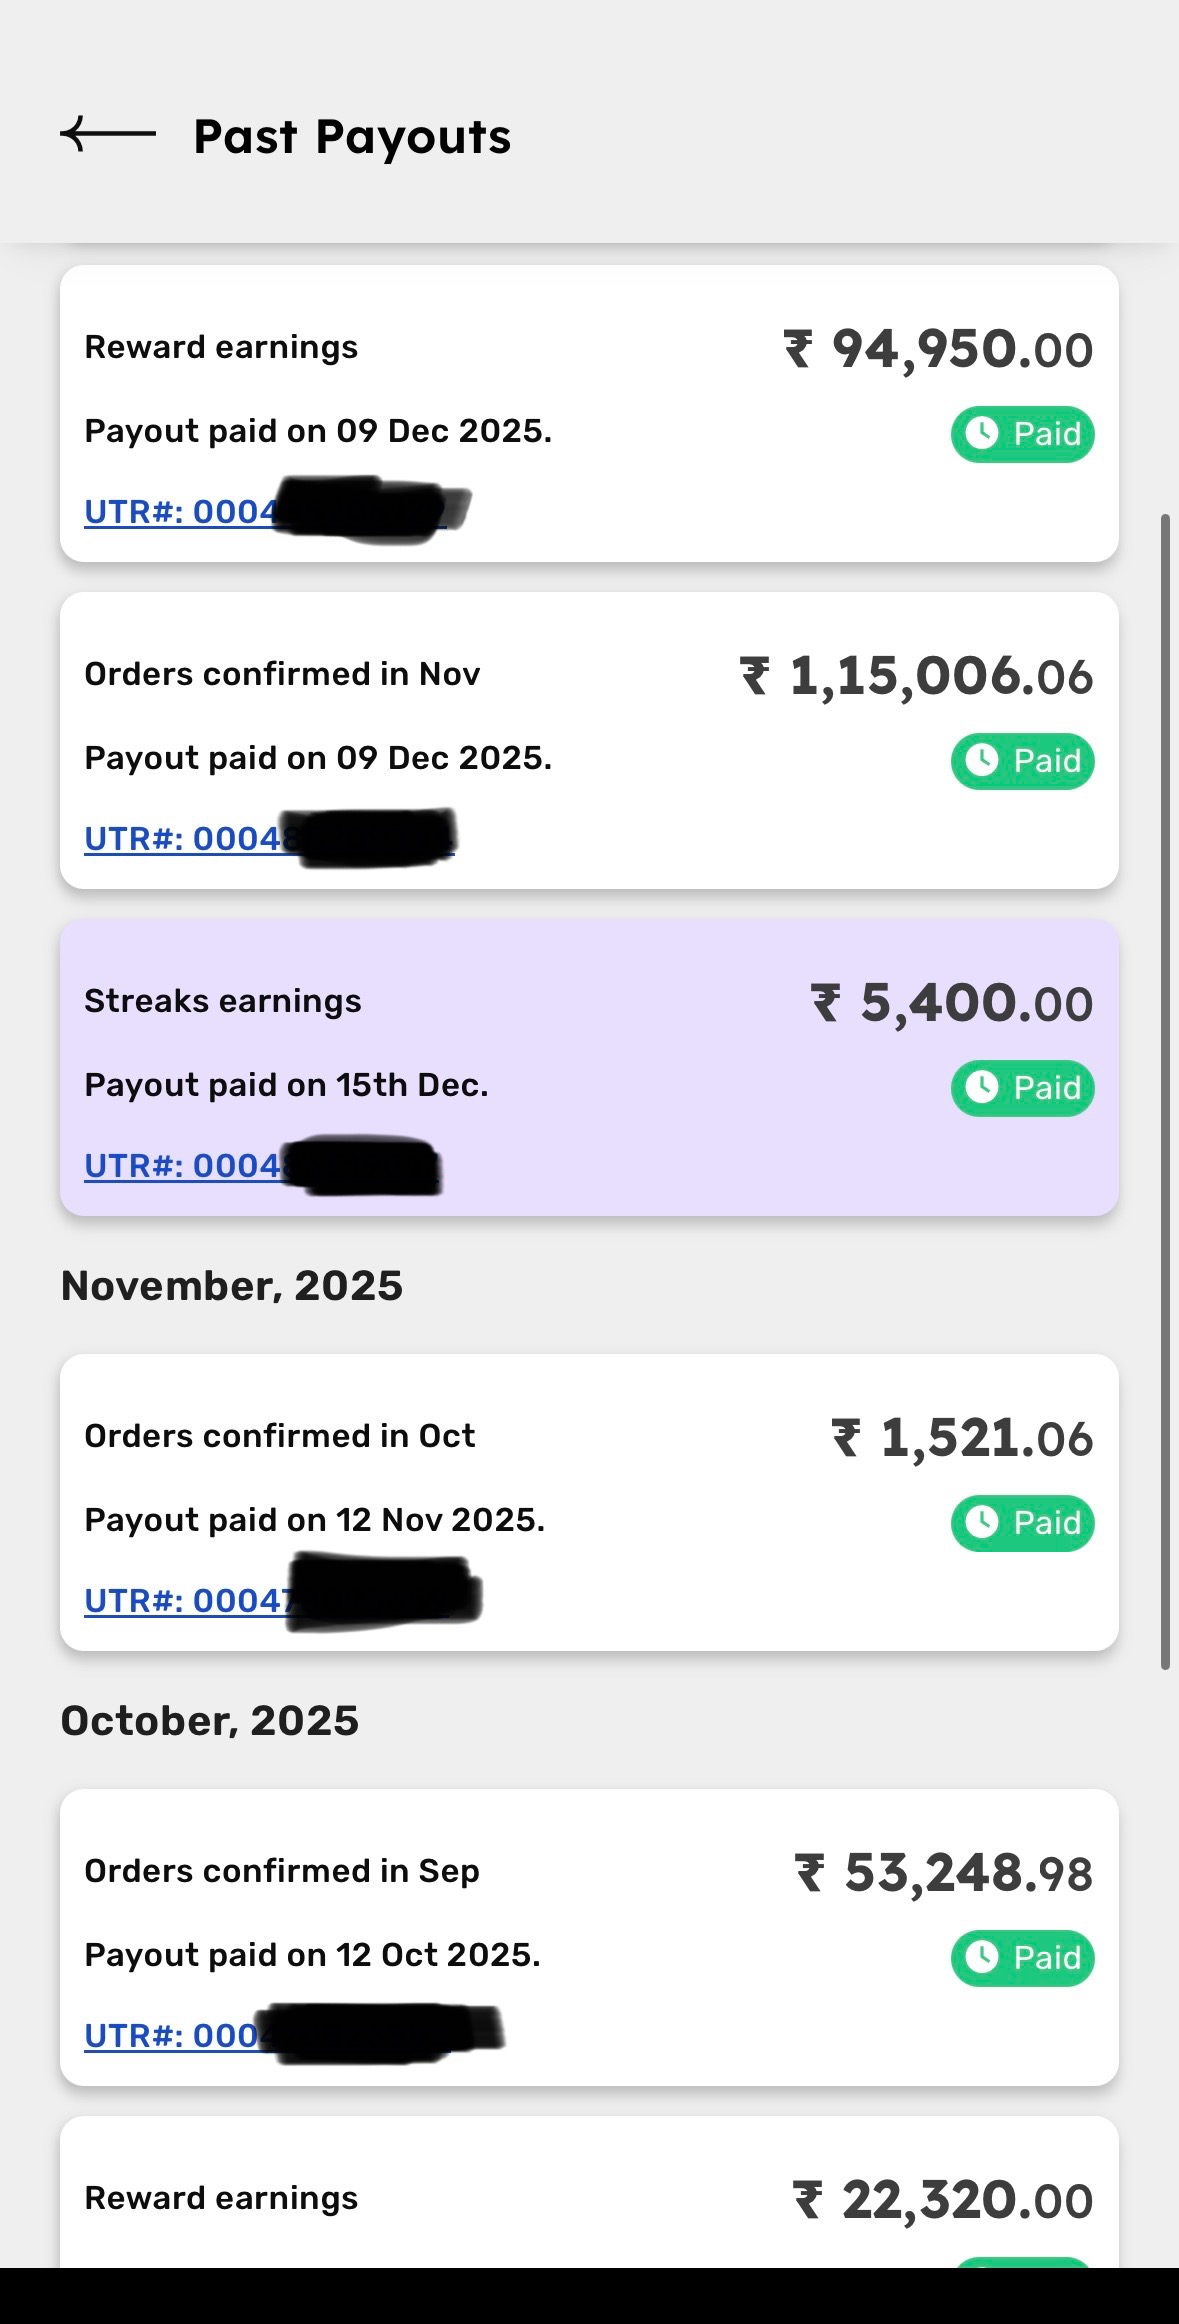Tap the Paid badge for Orders confirmed in Oct
1179x2324 pixels.
click(1022, 1523)
